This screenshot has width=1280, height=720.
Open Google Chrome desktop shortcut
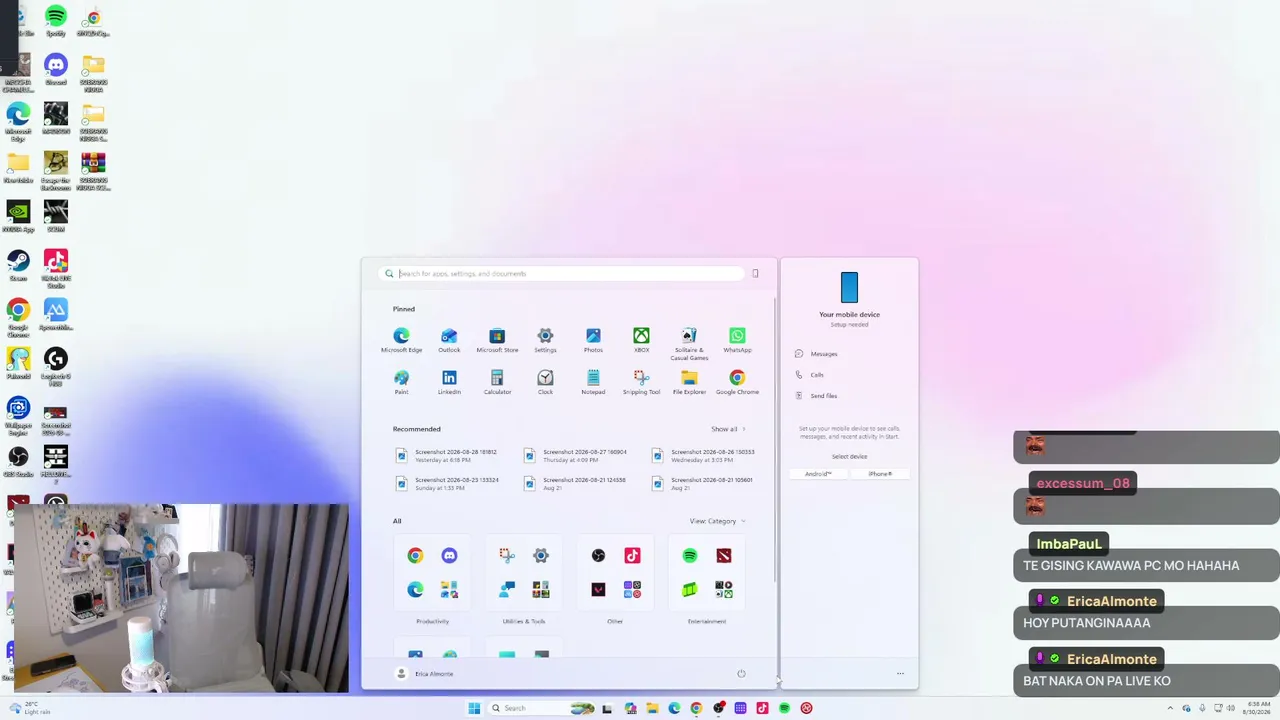coord(18,316)
